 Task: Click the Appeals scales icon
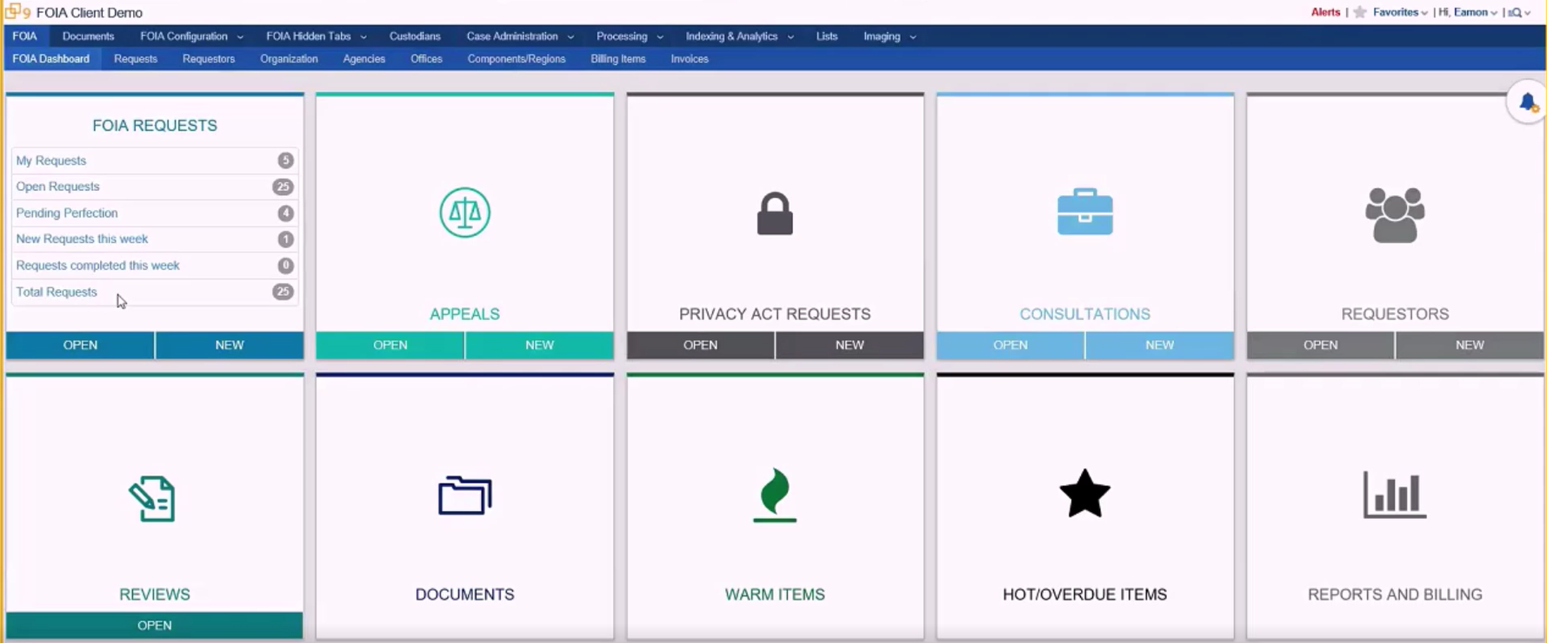[x=464, y=213]
